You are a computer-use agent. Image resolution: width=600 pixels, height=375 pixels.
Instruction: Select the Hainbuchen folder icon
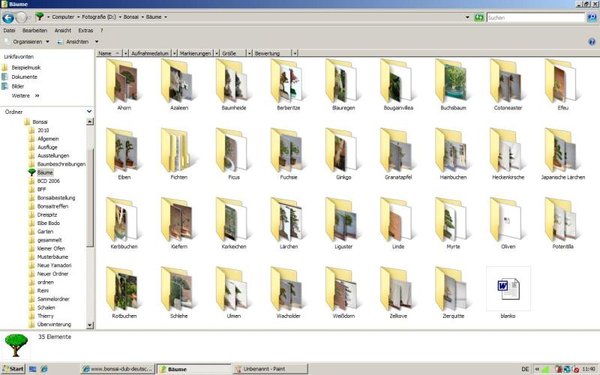[x=452, y=151]
